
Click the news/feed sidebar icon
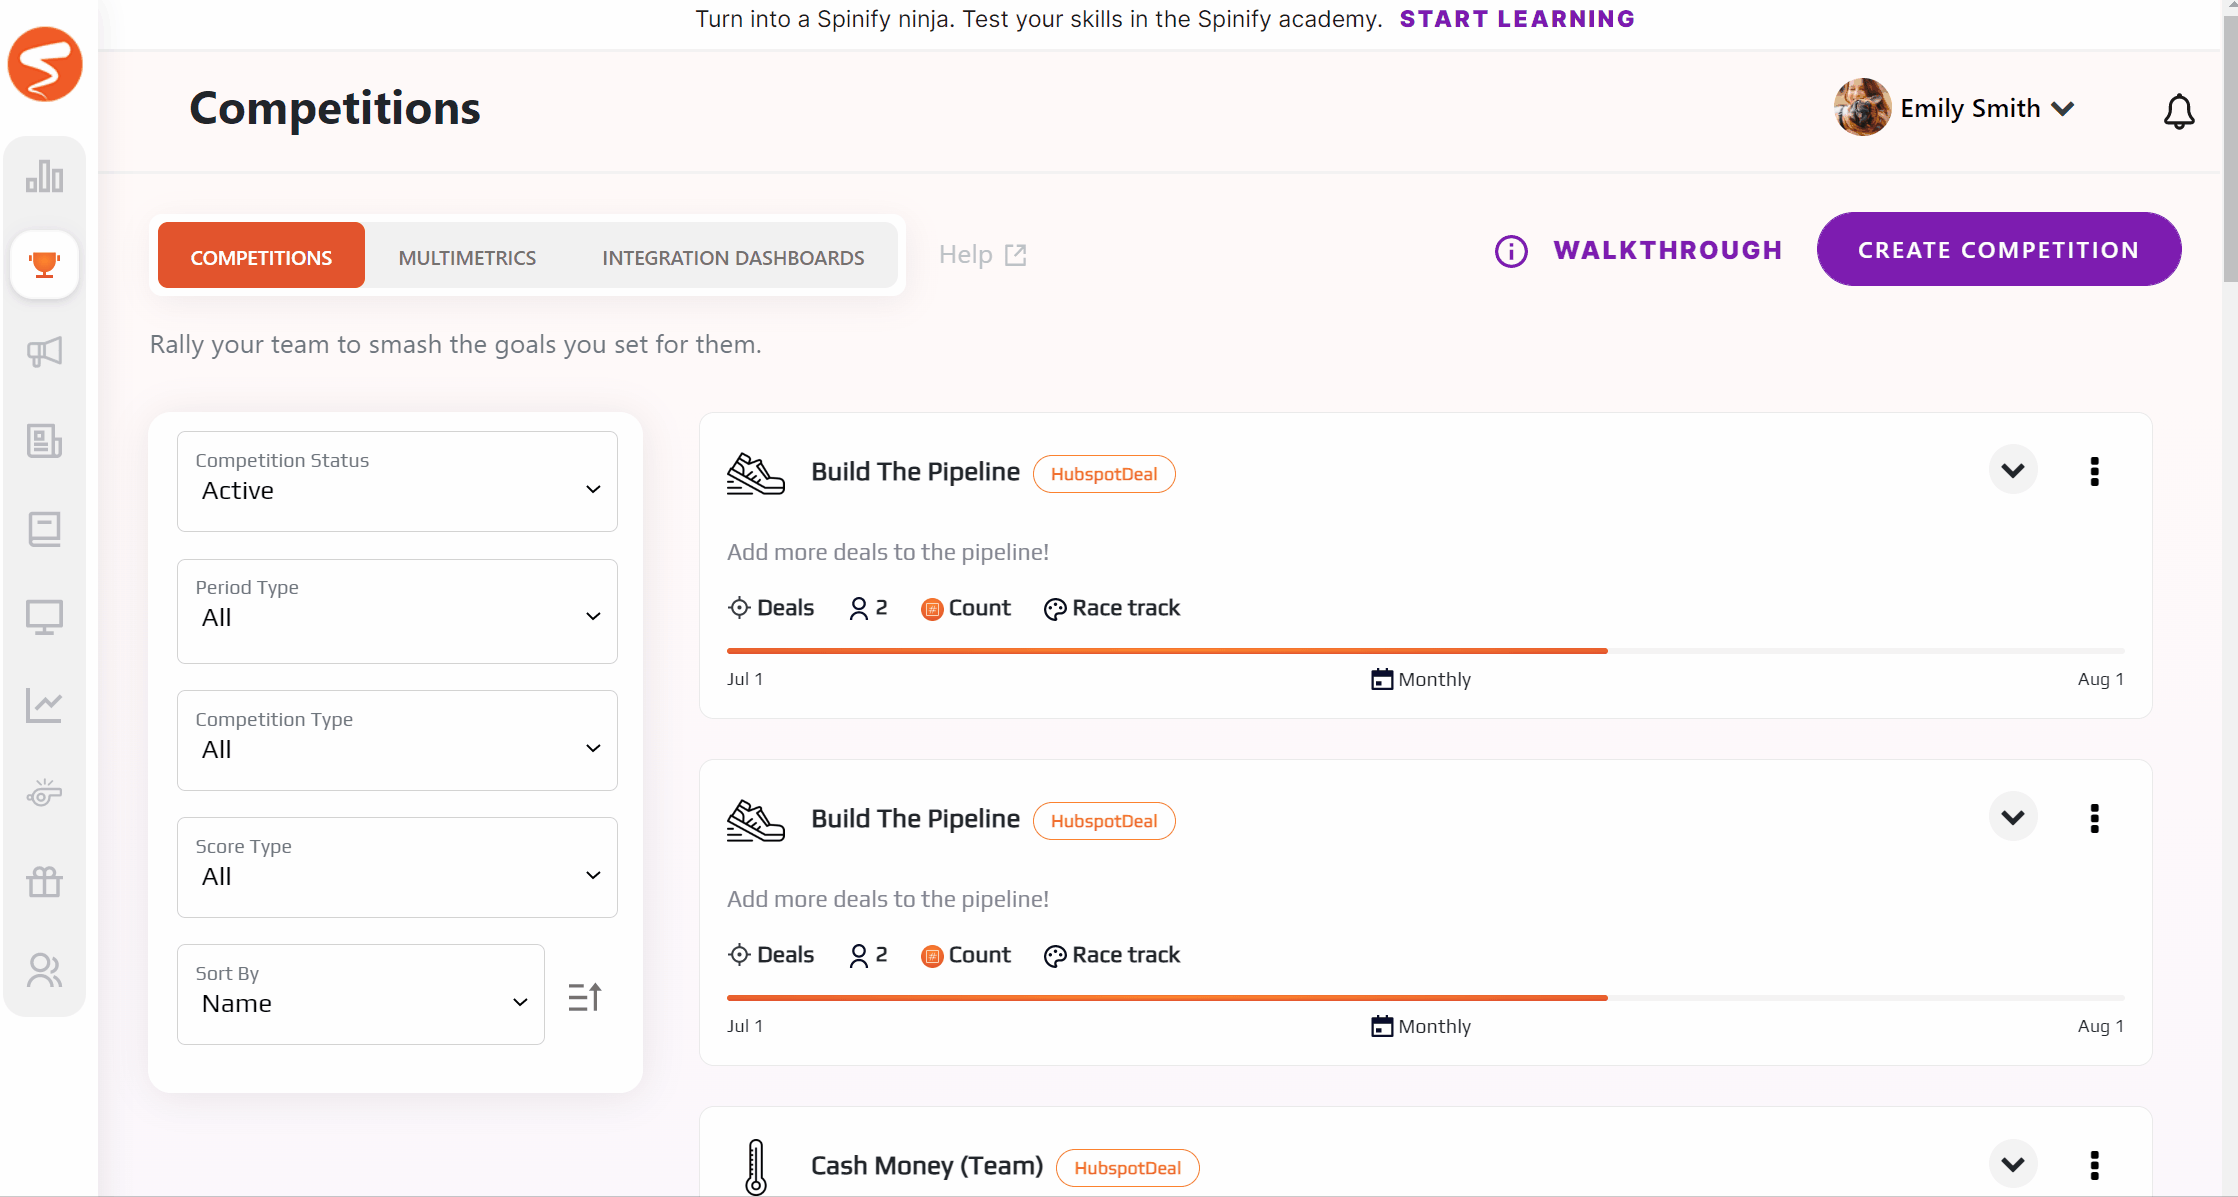click(x=43, y=439)
